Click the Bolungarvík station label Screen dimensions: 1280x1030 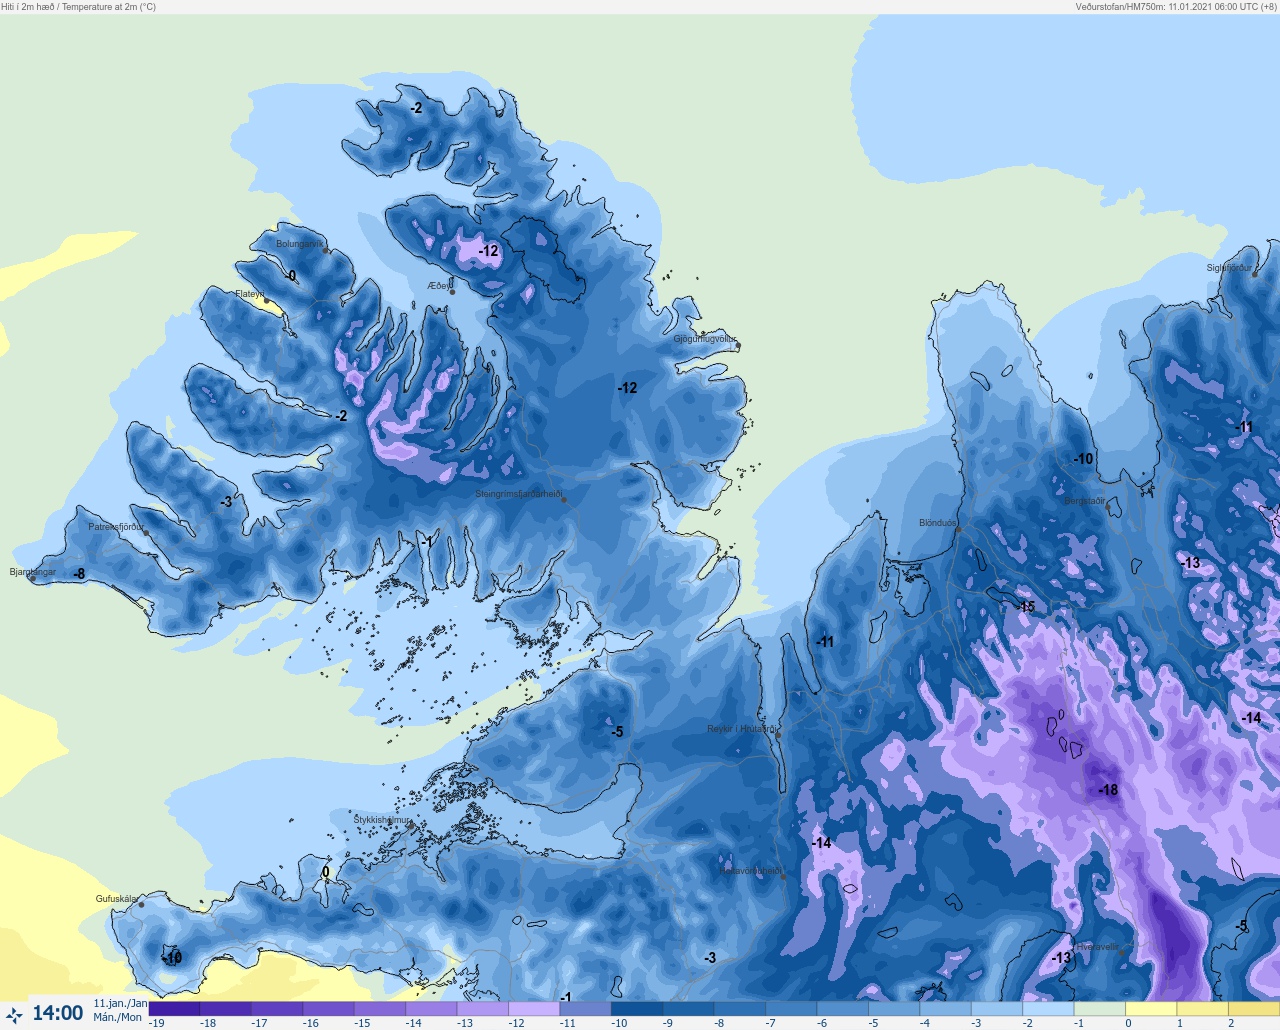(300, 244)
